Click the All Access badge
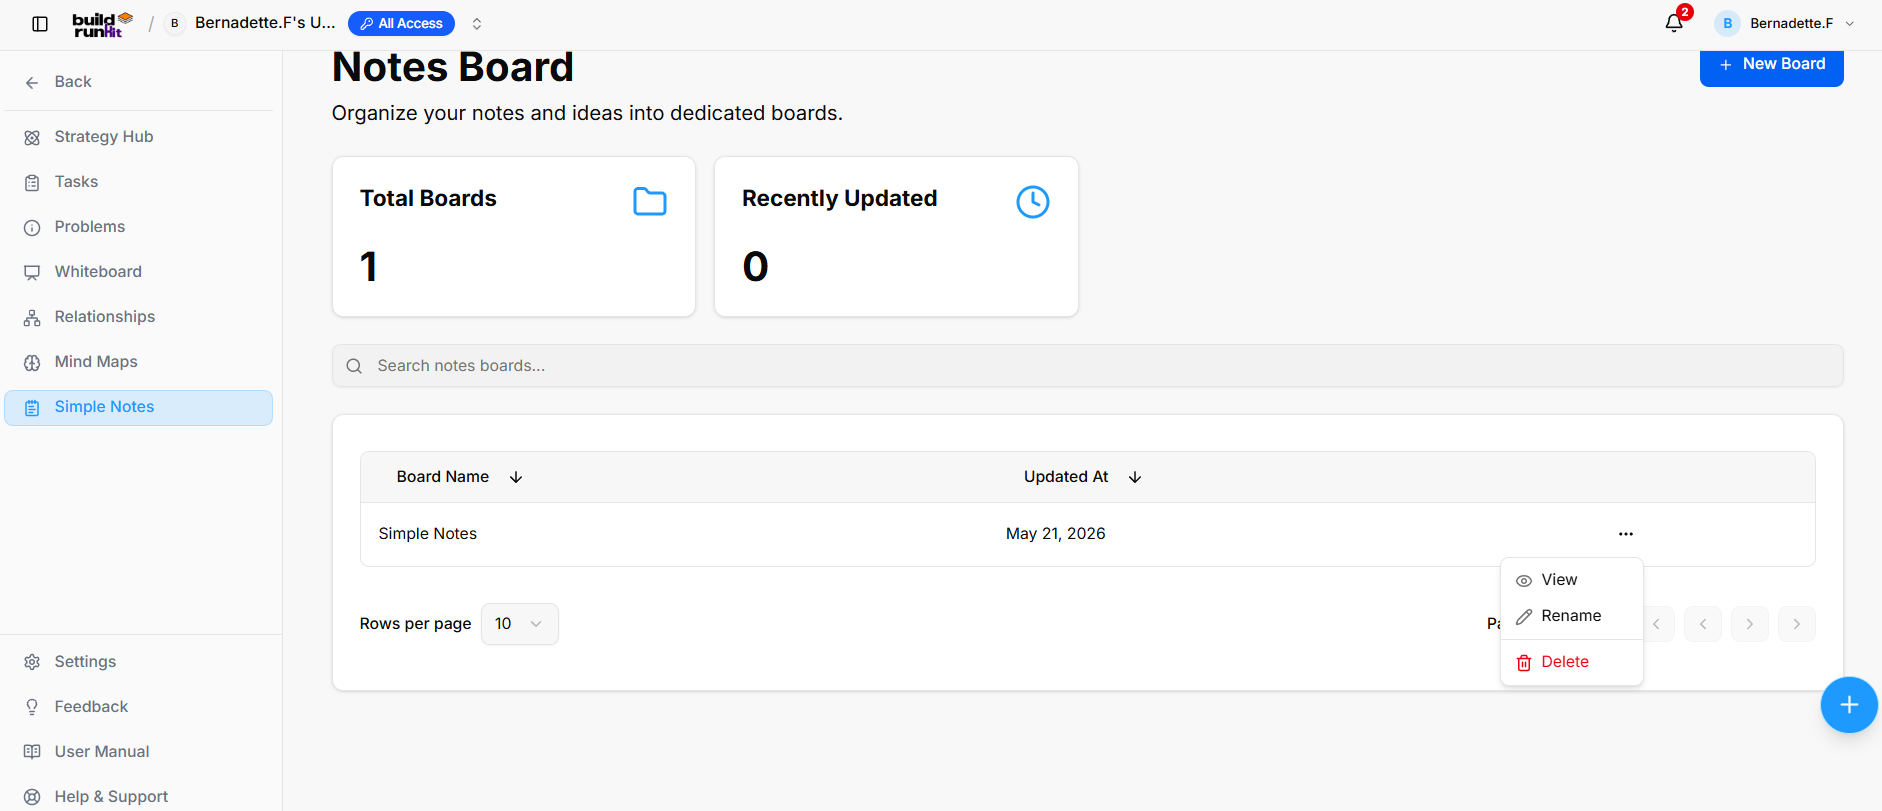1882x811 pixels. [x=401, y=24]
